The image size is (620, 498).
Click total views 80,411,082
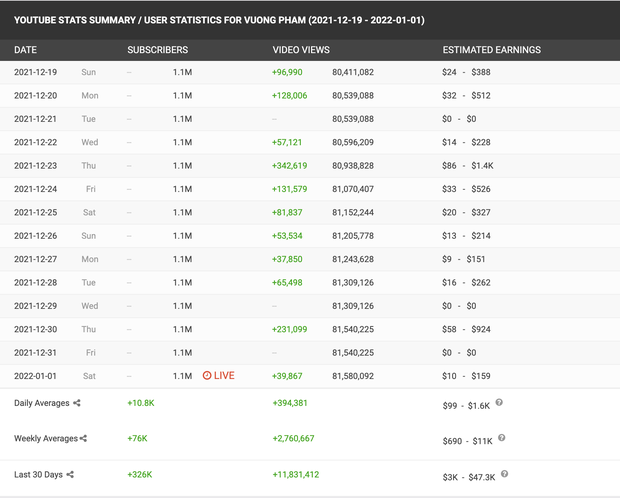click(353, 72)
